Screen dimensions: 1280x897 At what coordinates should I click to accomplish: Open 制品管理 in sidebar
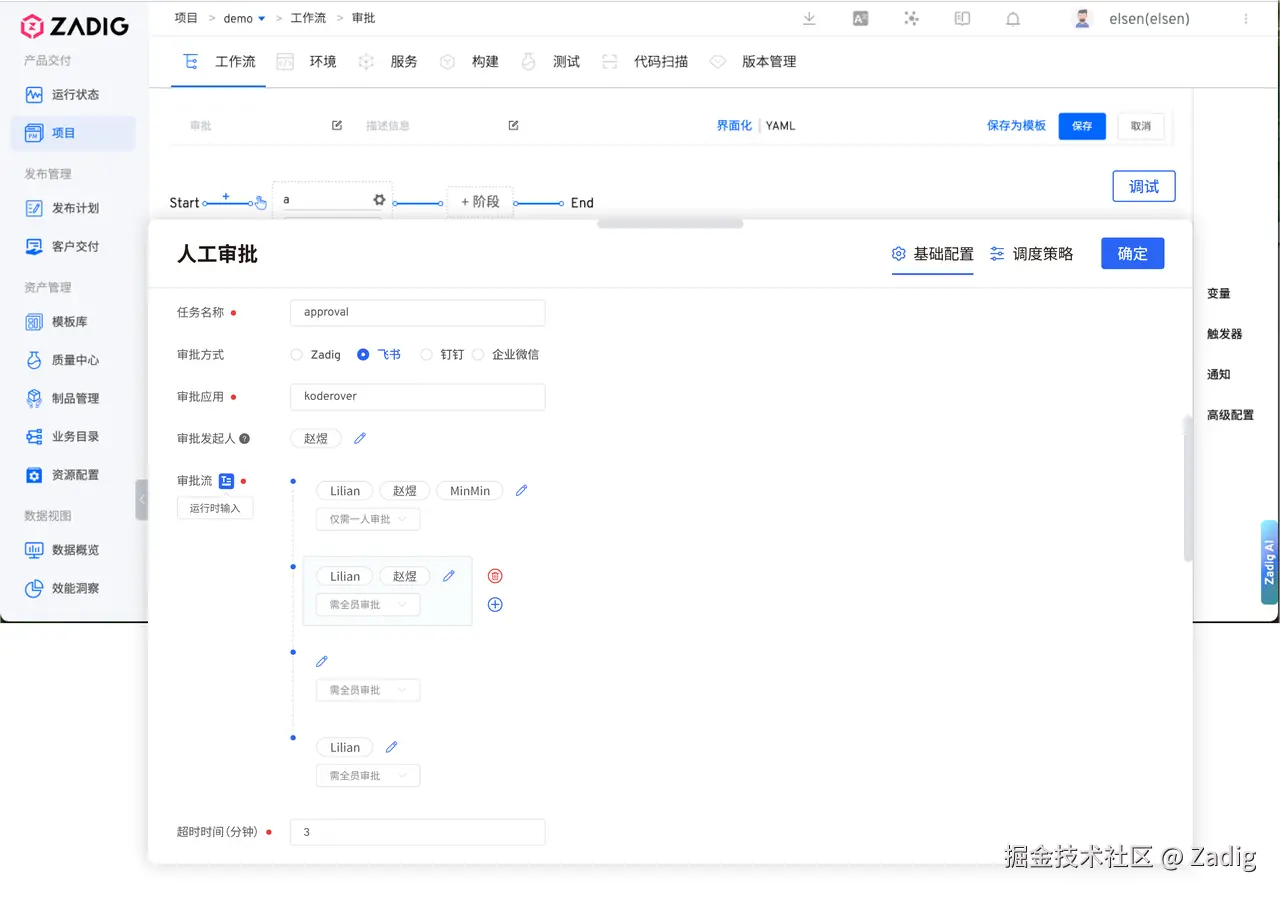pos(73,398)
